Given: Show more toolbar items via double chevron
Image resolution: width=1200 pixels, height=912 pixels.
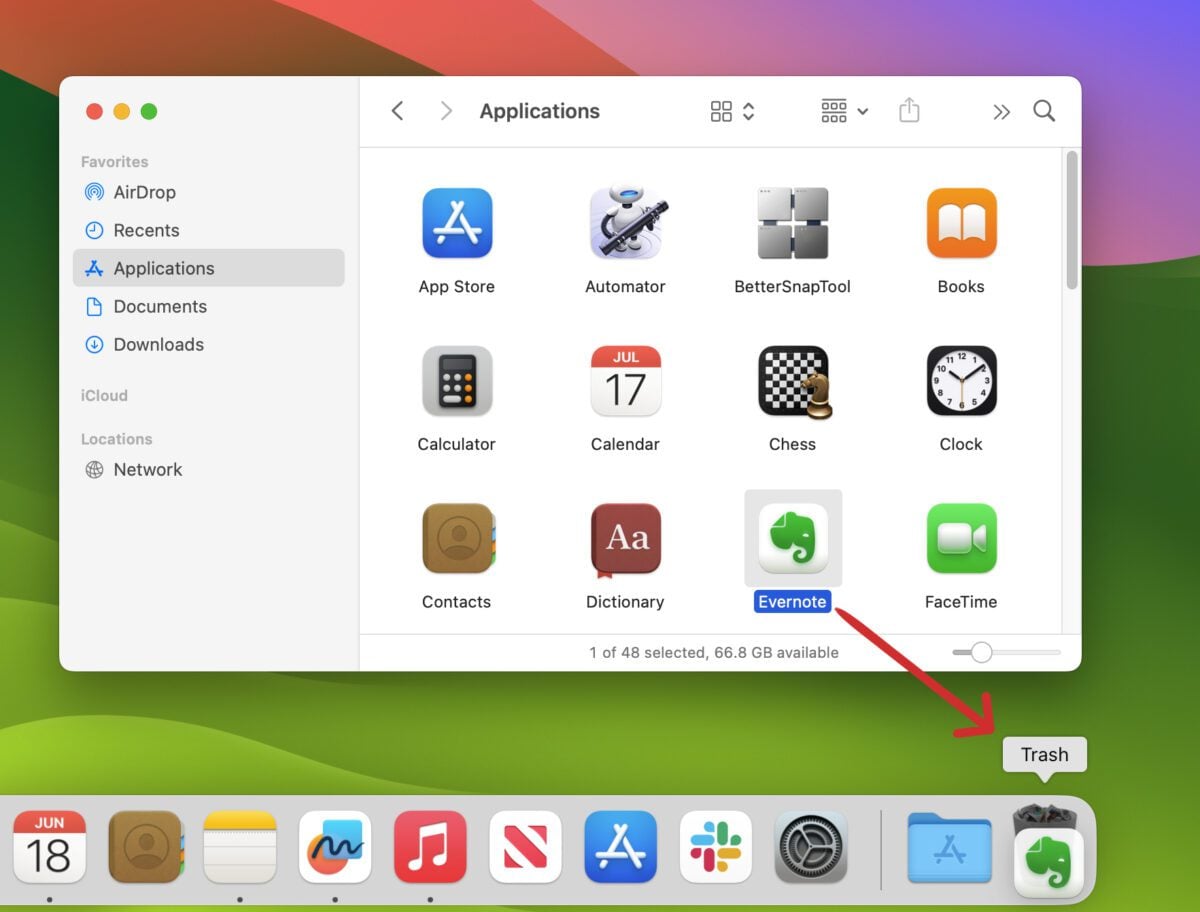Looking at the screenshot, I should pyautogui.click(x=1002, y=111).
